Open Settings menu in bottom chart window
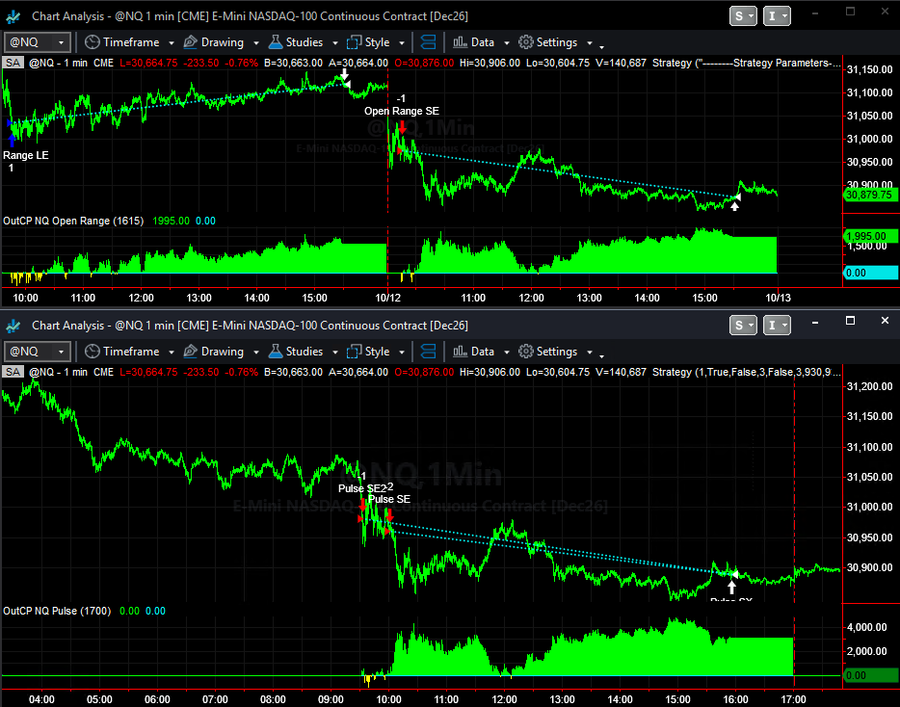This screenshot has height=707, width=900. pyautogui.click(x=555, y=352)
